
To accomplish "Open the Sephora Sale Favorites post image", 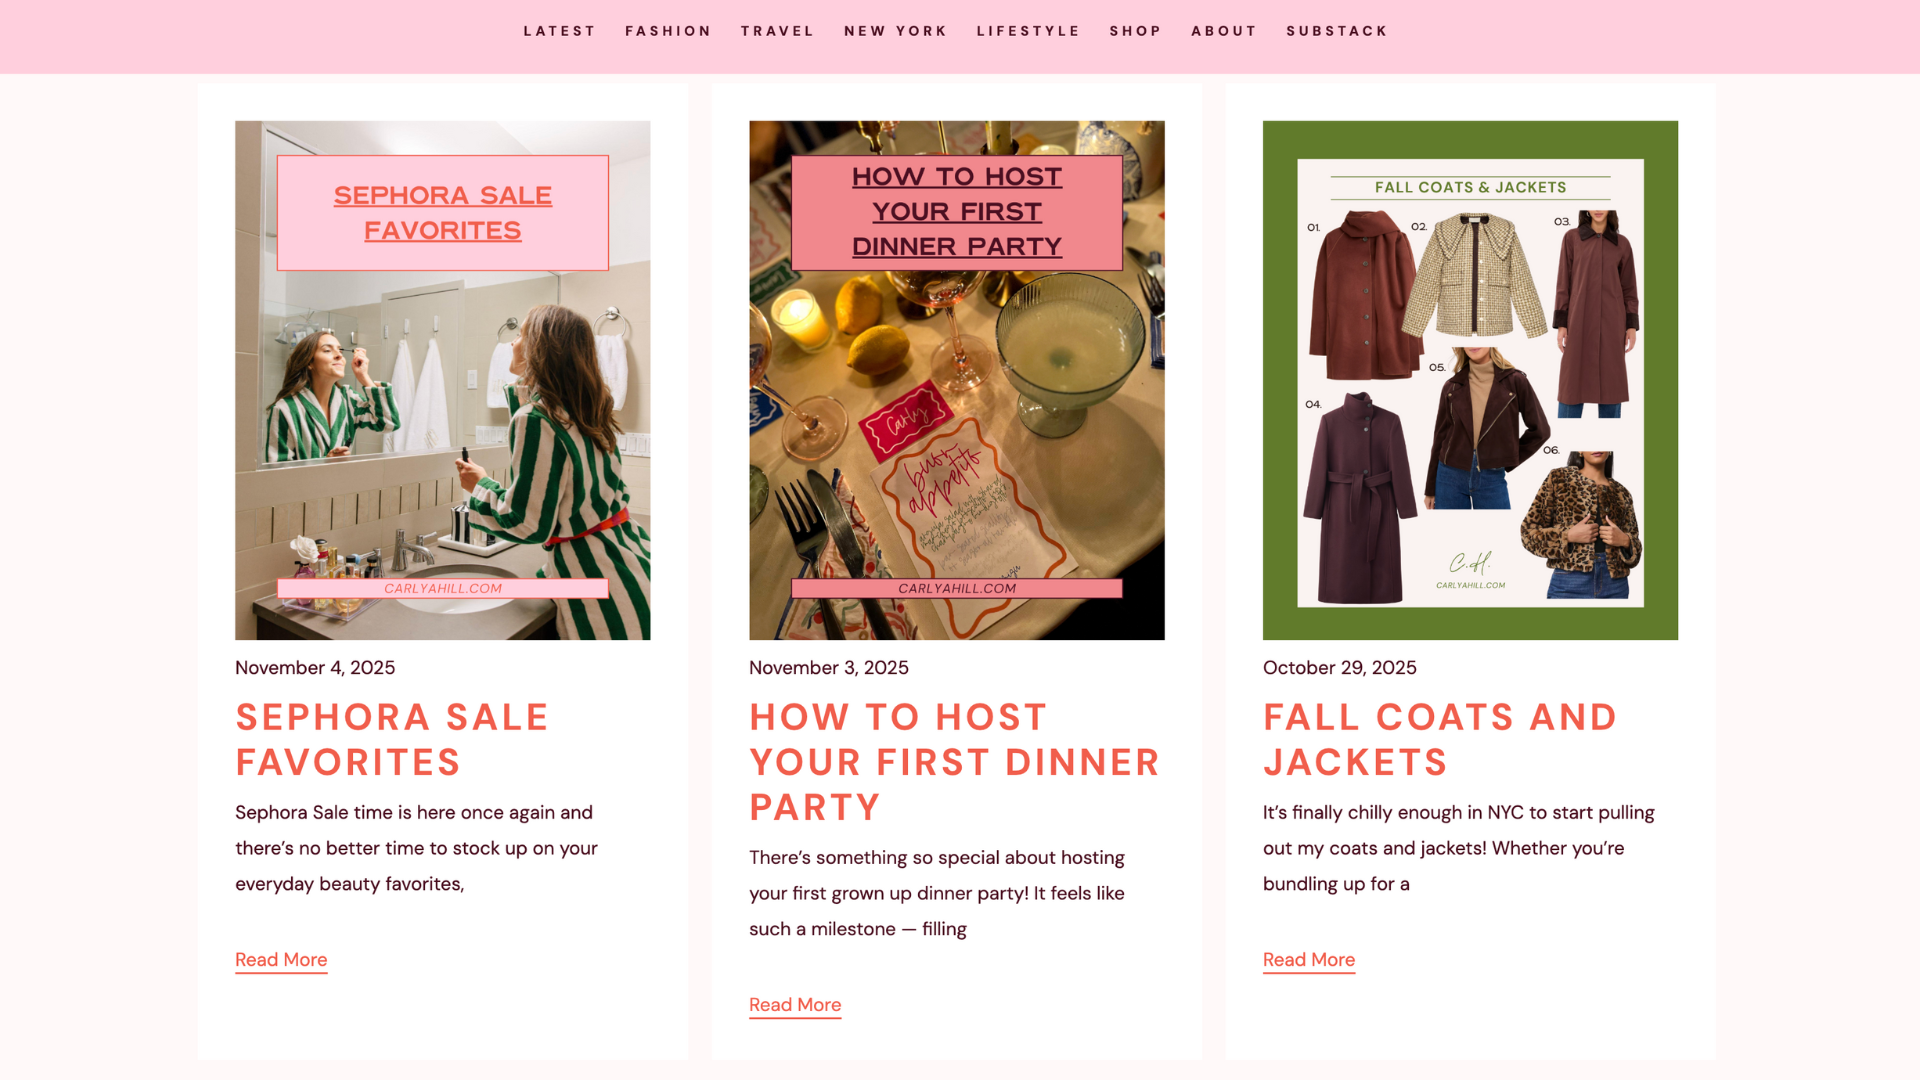I will click(442, 380).
